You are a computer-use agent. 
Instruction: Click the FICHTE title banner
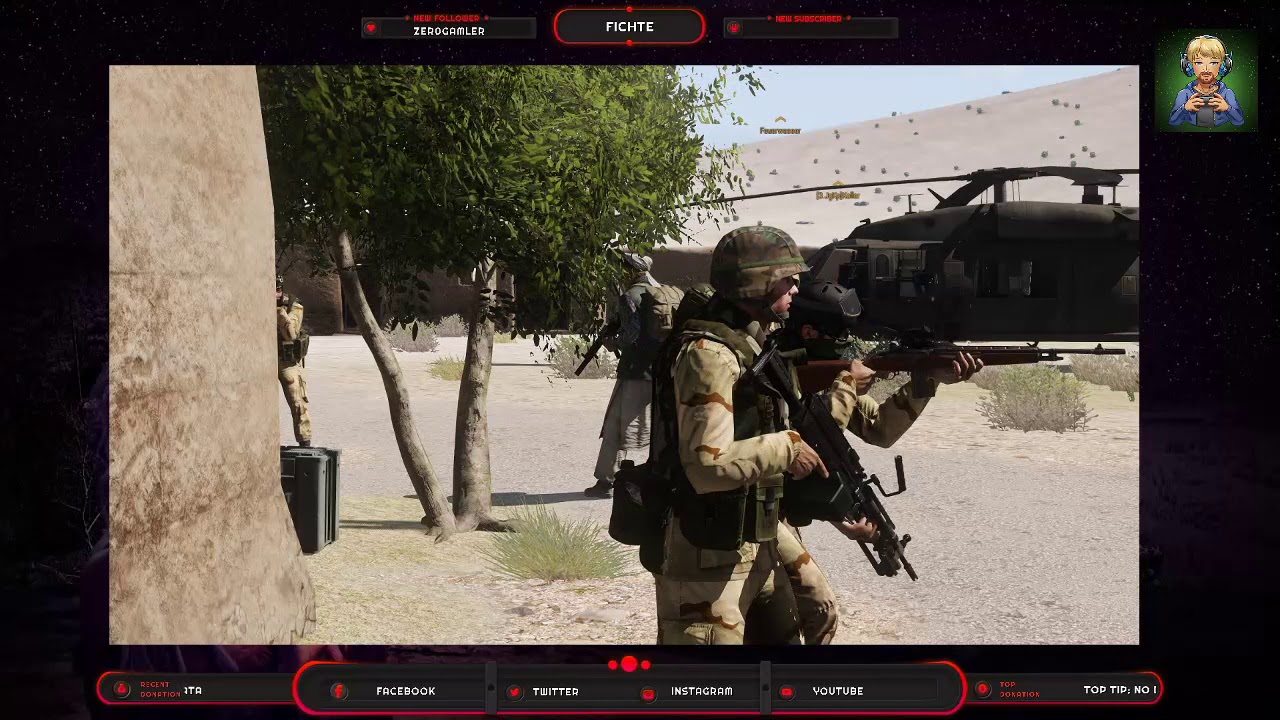tap(629, 27)
